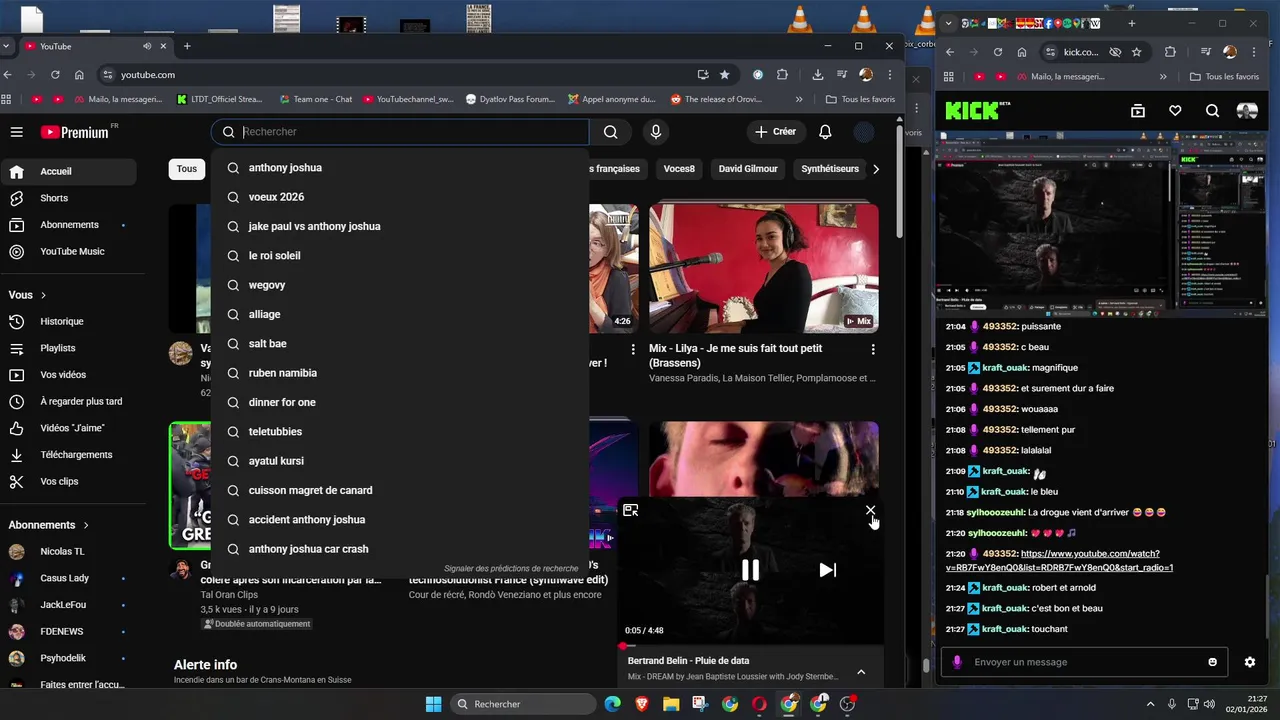Open browser extensions puzzle icon

tap(783, 75)
